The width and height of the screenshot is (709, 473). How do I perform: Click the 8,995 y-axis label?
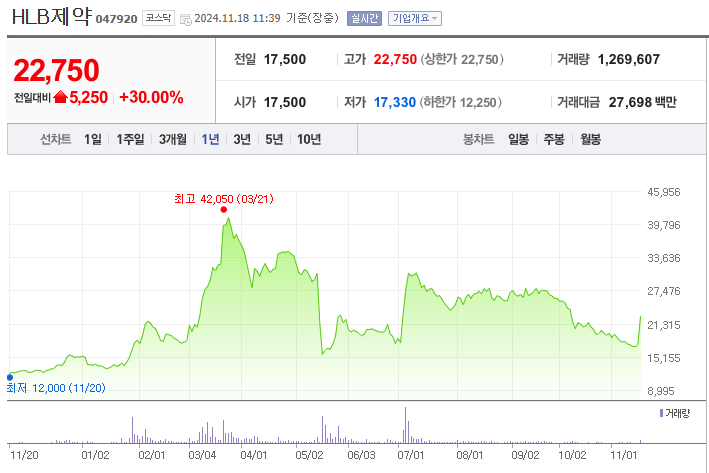tap(661, 391)
